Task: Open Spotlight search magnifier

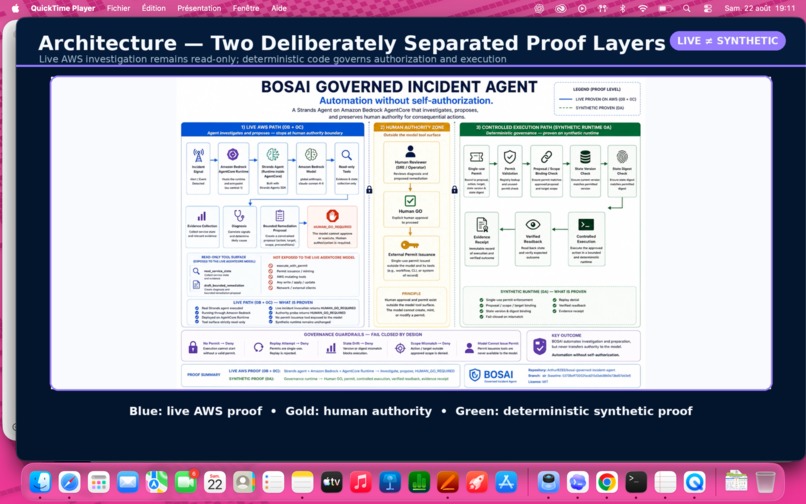Action: pos(687,8)
